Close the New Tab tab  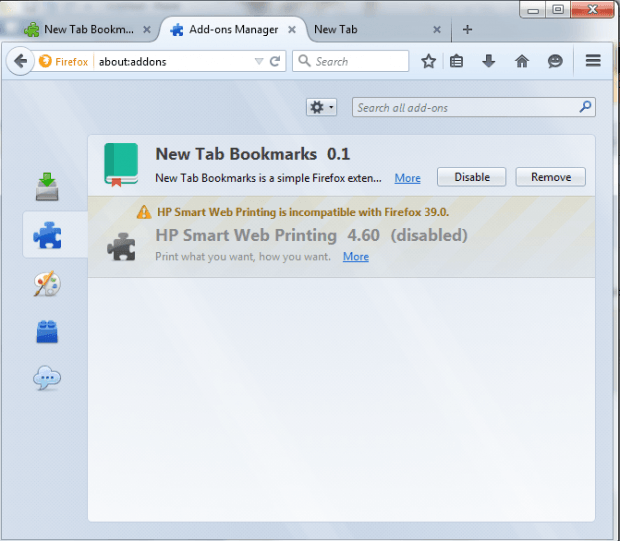[x=437, y=30]
